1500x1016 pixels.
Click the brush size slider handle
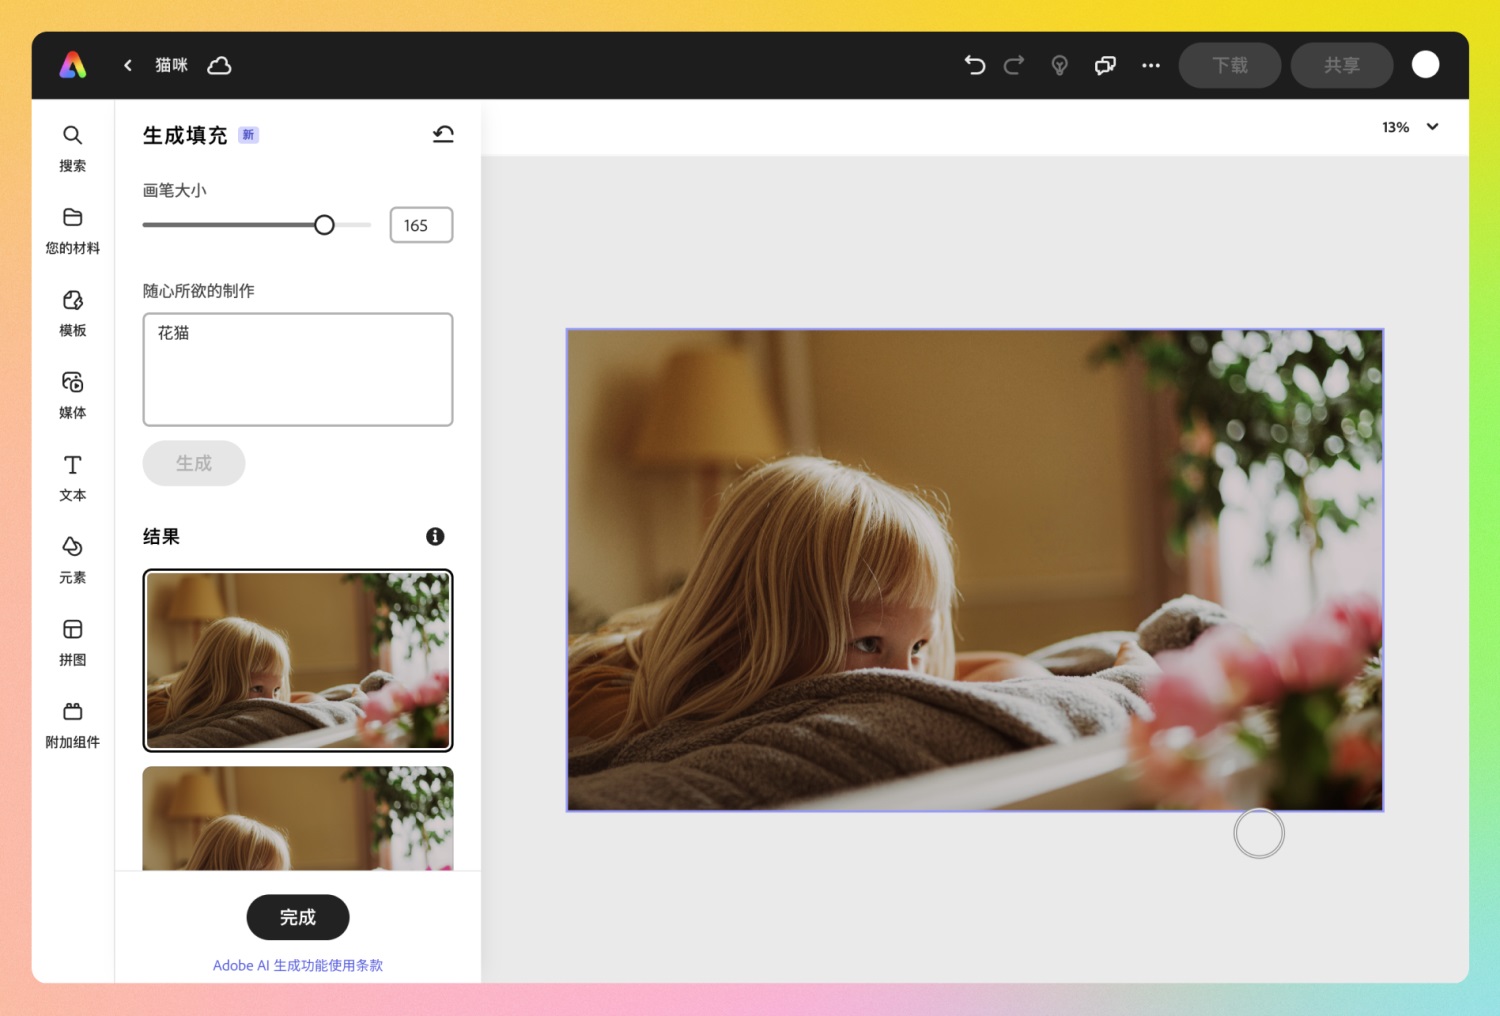pyautogui.click(x=324, y=225)
